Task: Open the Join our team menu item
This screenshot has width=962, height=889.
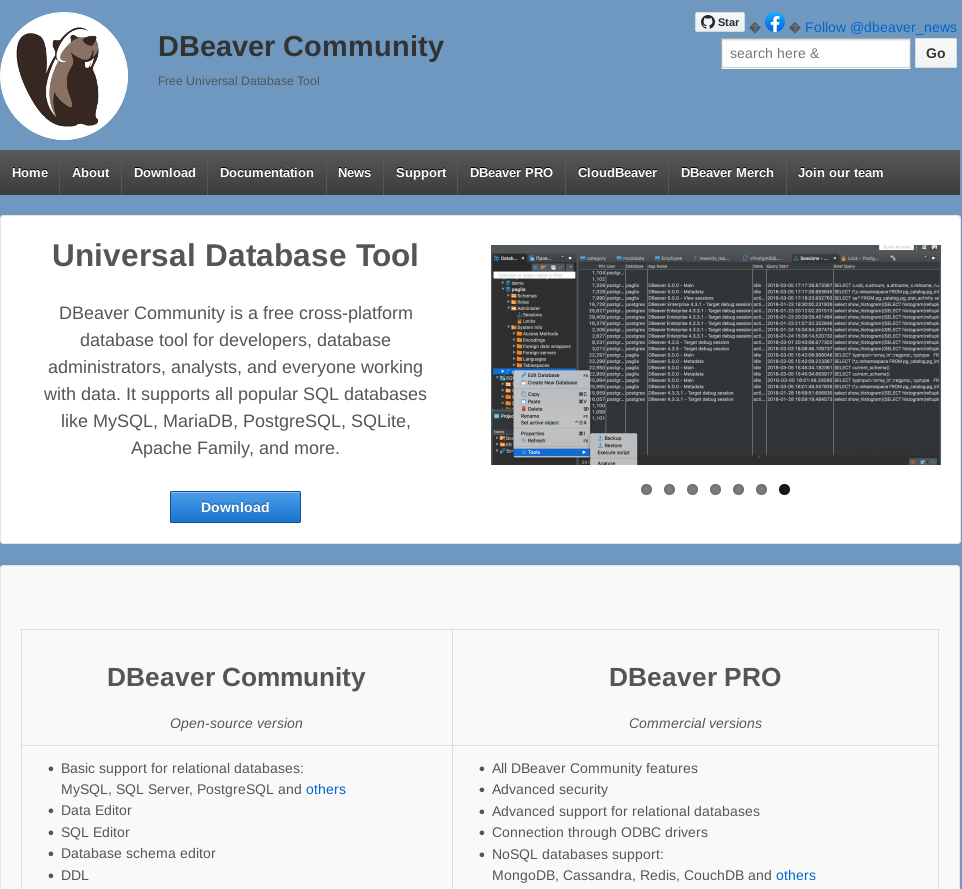Action: [x=840, y=173]
